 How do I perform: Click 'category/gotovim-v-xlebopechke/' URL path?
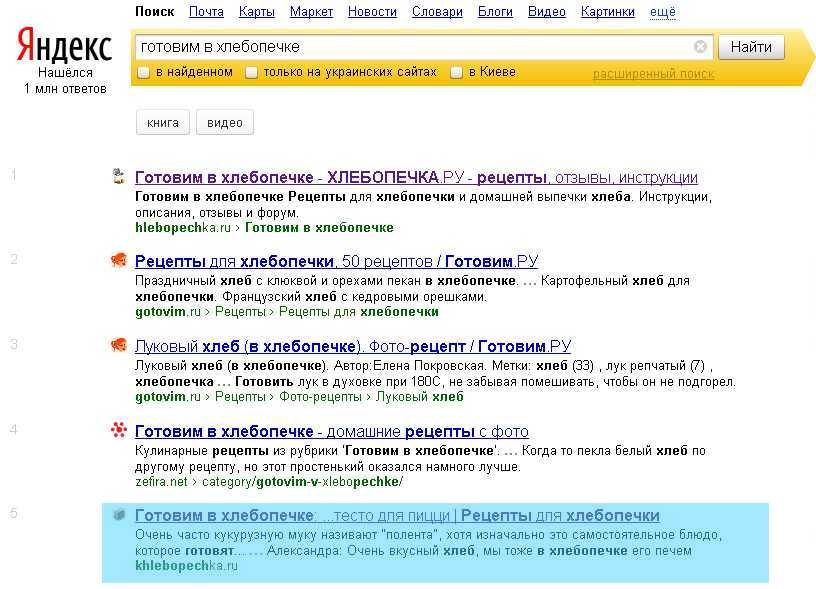302,482
